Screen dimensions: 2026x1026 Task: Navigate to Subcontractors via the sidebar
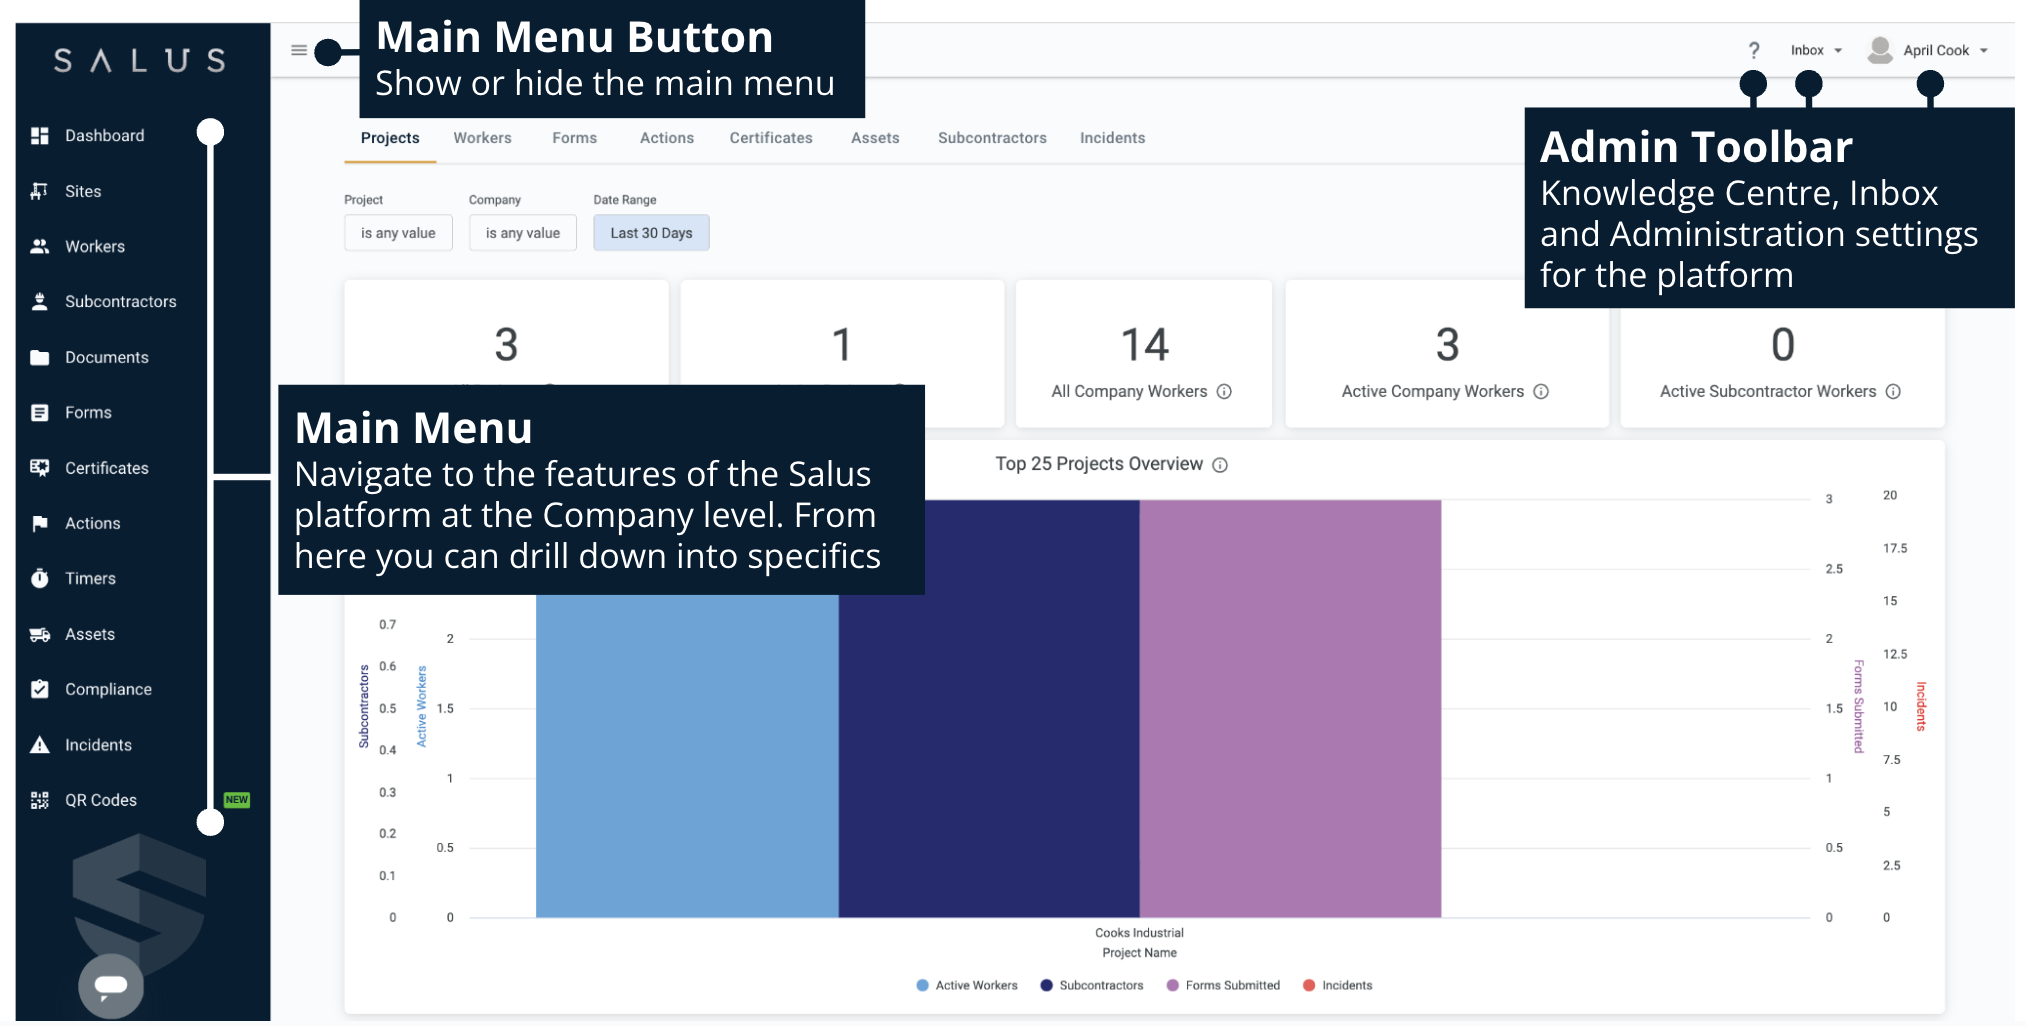click(x=120, y=301)
